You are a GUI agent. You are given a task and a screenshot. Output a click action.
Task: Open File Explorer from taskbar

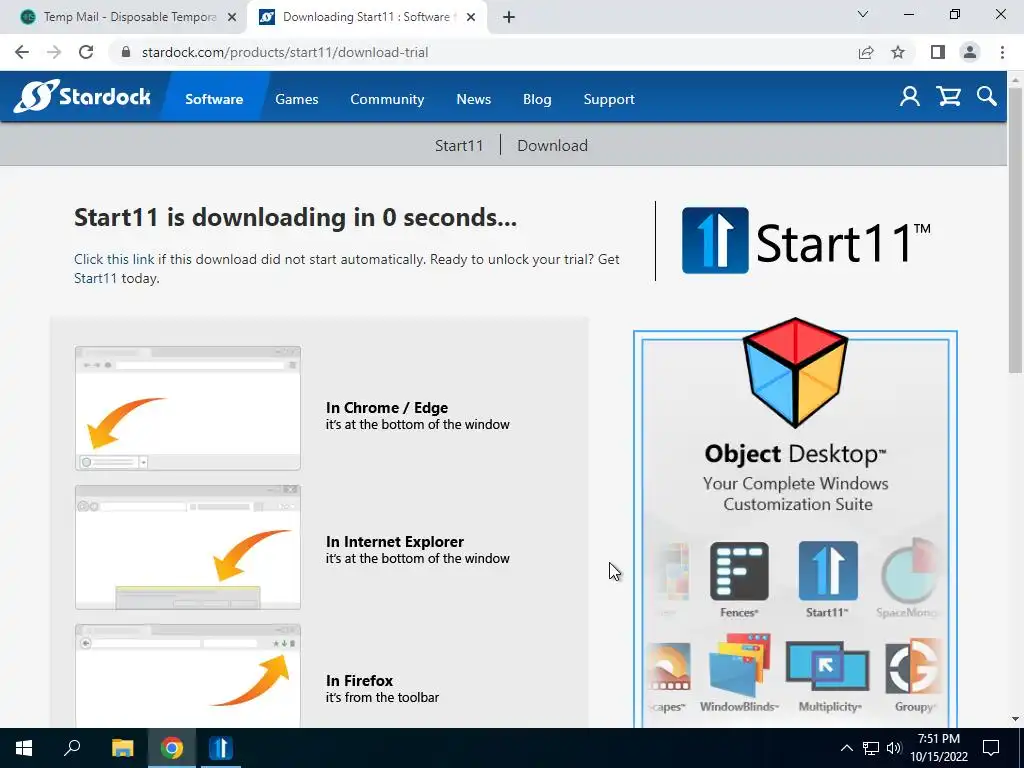122,748
